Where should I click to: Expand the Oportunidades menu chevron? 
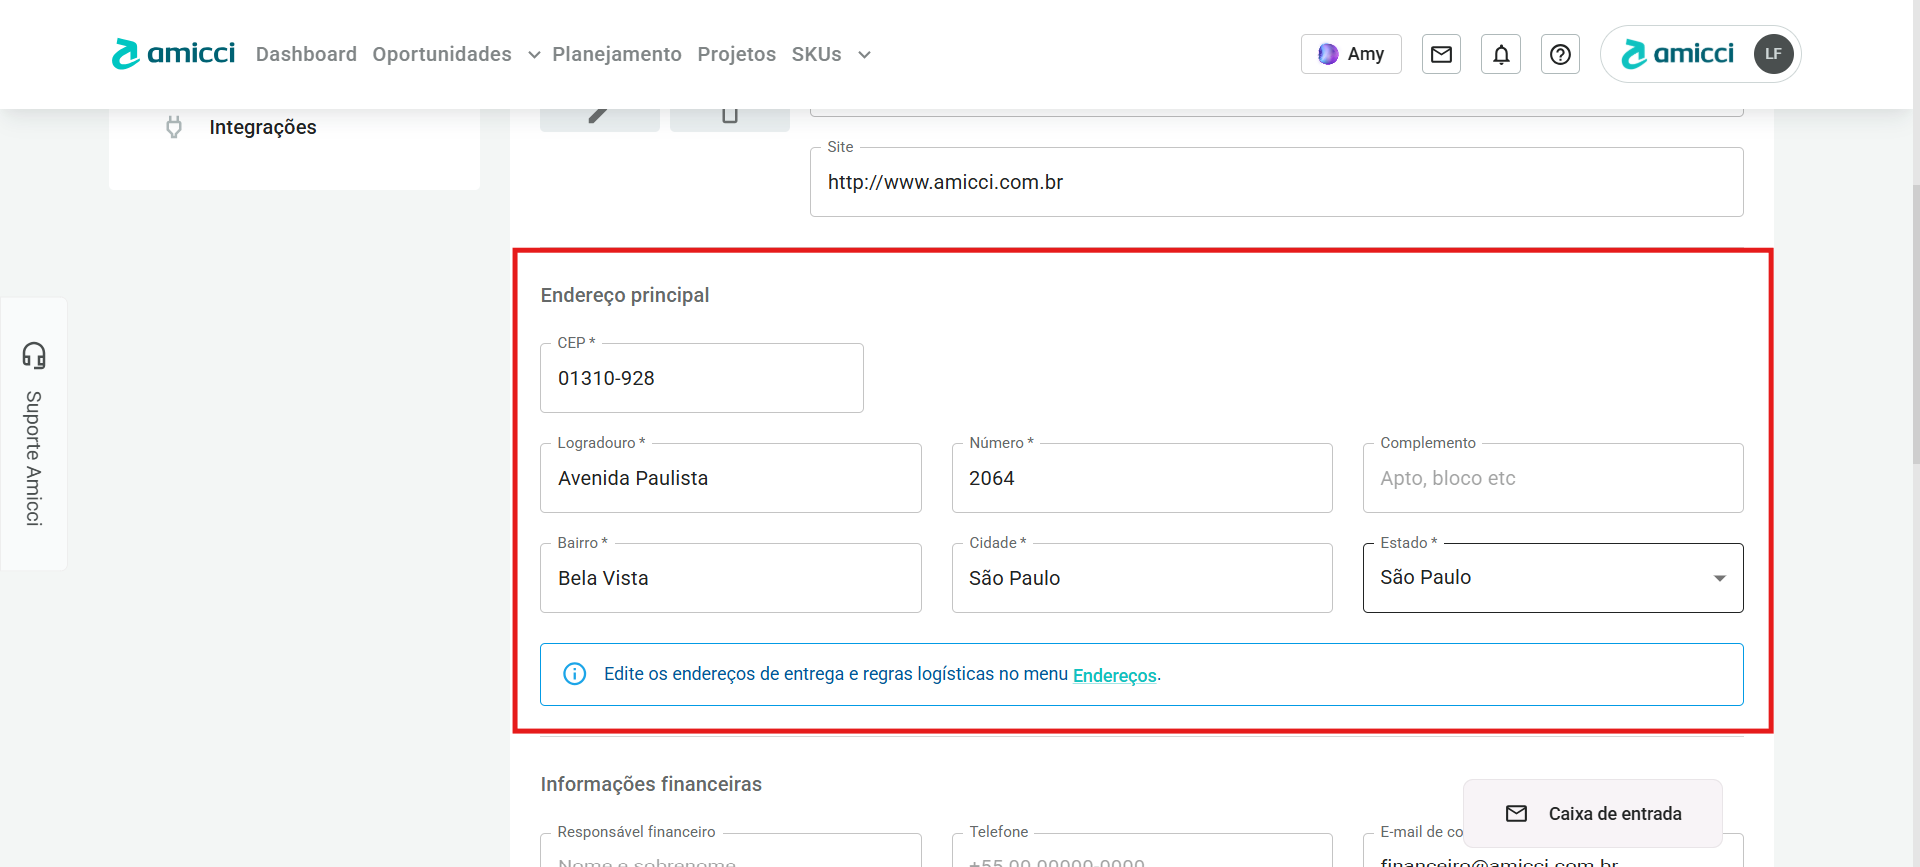534,55
